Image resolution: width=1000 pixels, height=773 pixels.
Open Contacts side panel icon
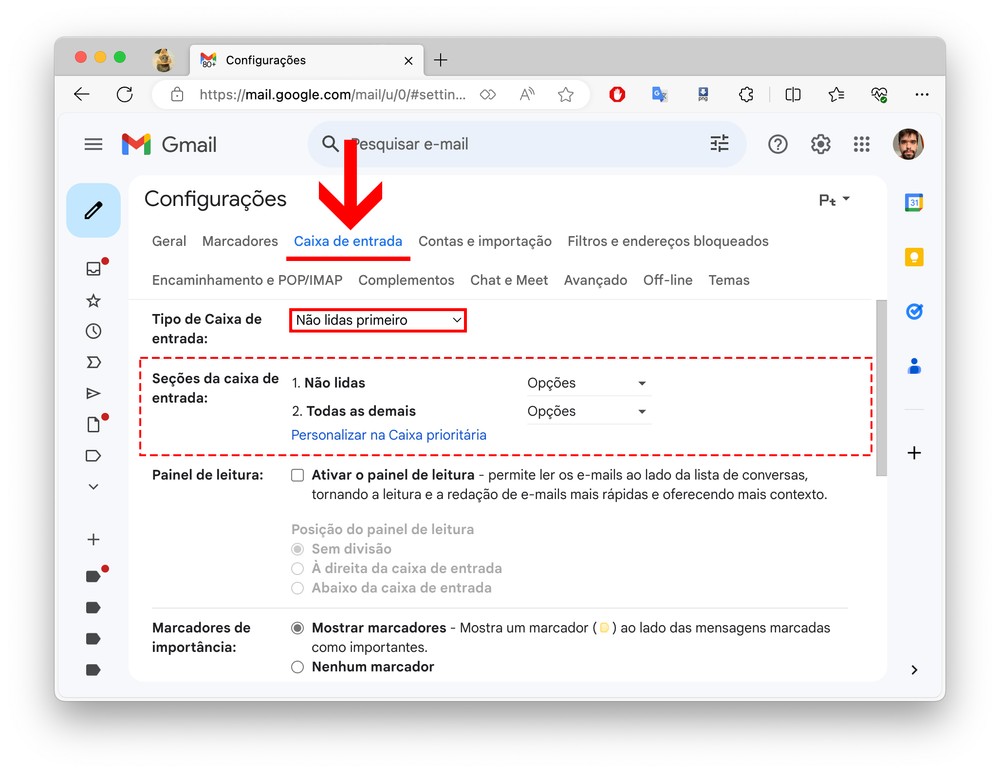pos(914,366)
